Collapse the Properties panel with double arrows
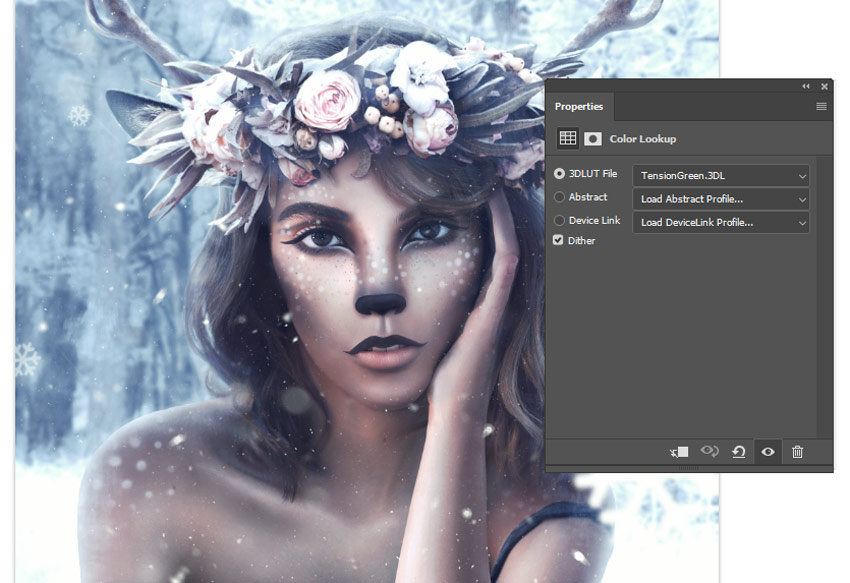Screen dimensions: 850x583 (806, 86)
